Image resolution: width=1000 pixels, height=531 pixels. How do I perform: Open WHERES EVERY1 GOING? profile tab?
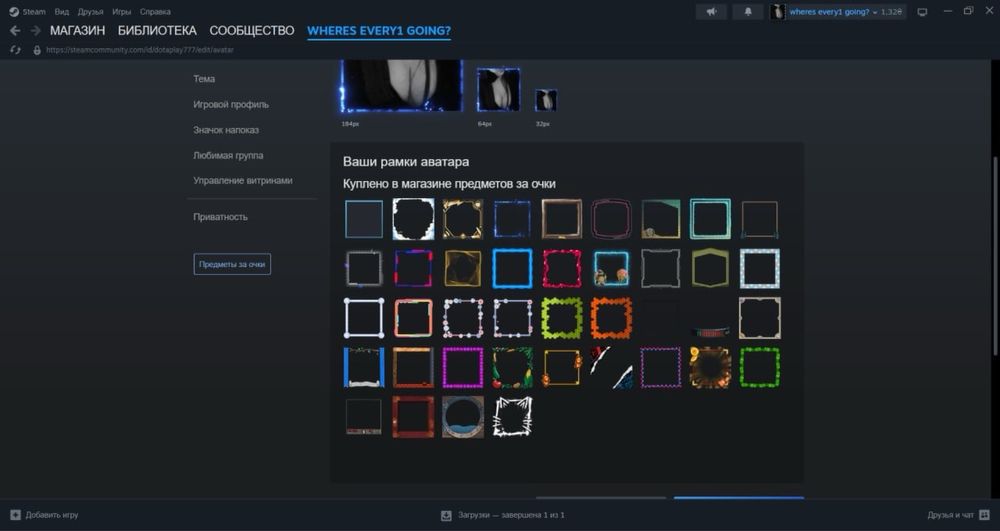[x=379, y=31]
